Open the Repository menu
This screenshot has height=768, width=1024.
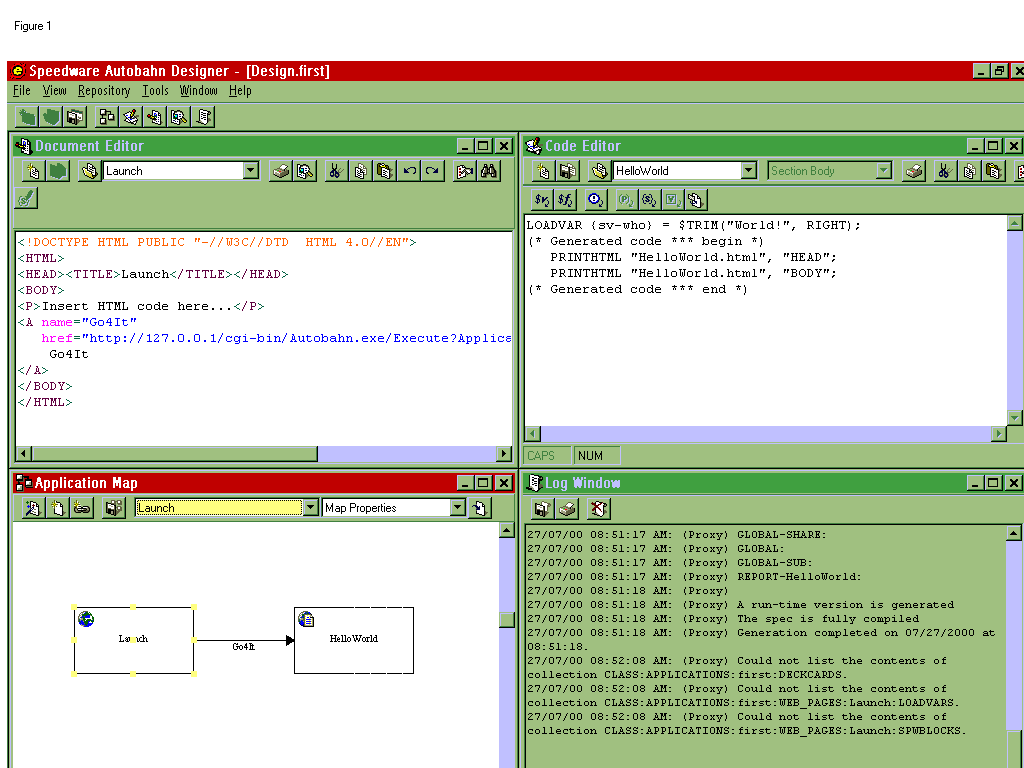(104, 91)
